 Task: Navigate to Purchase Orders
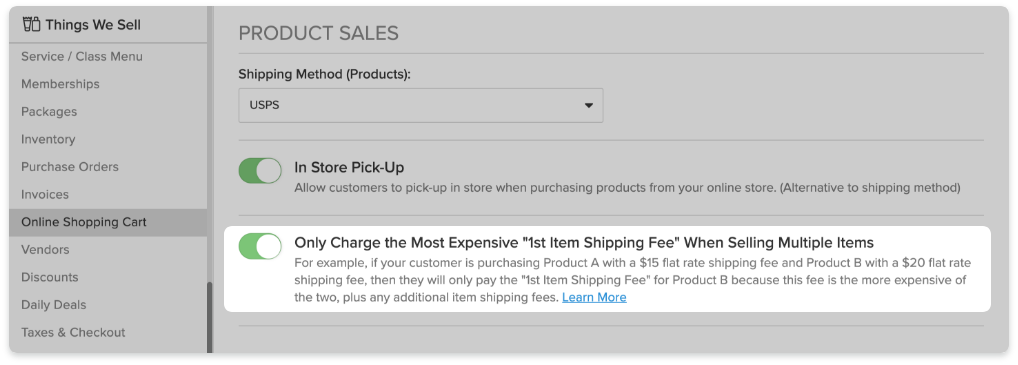(x=70, y=166)
